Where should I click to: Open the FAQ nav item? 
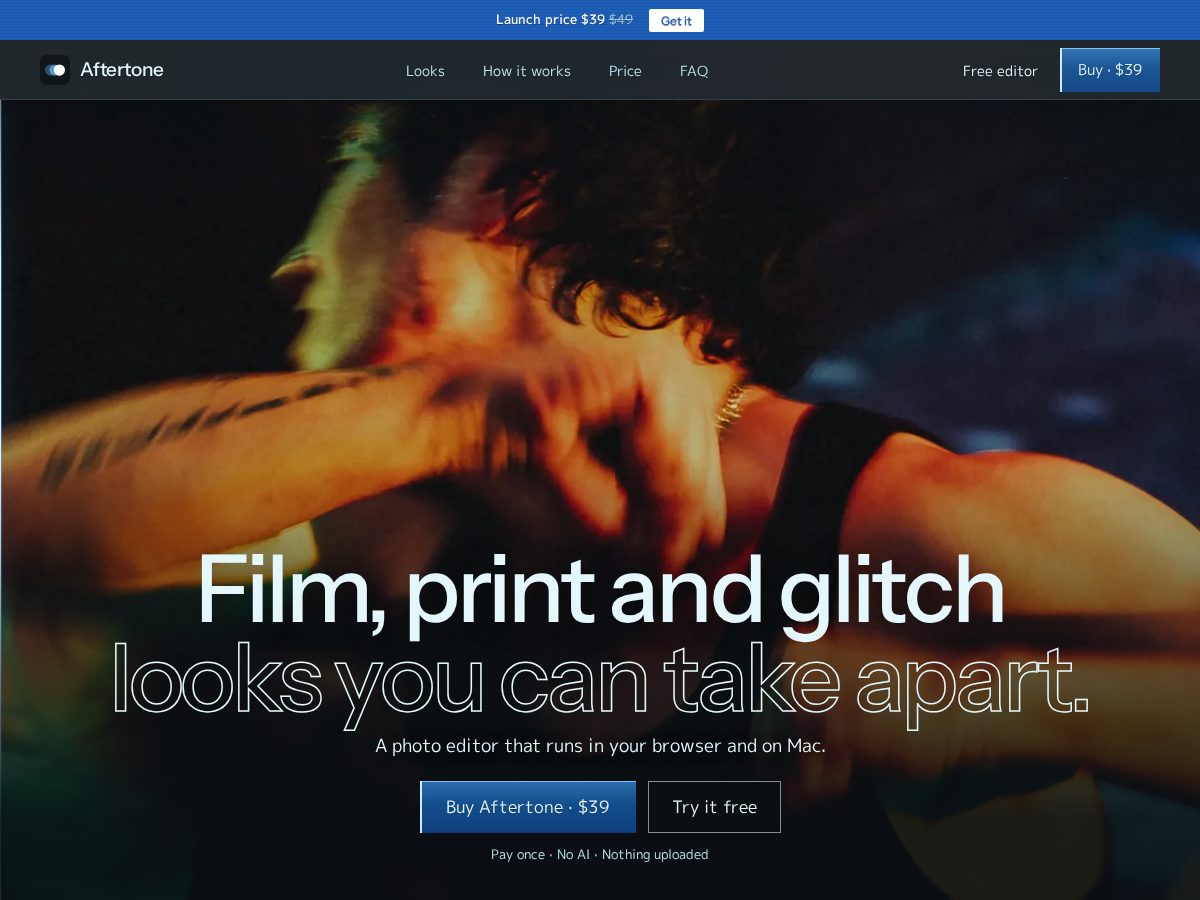(694, 71)
